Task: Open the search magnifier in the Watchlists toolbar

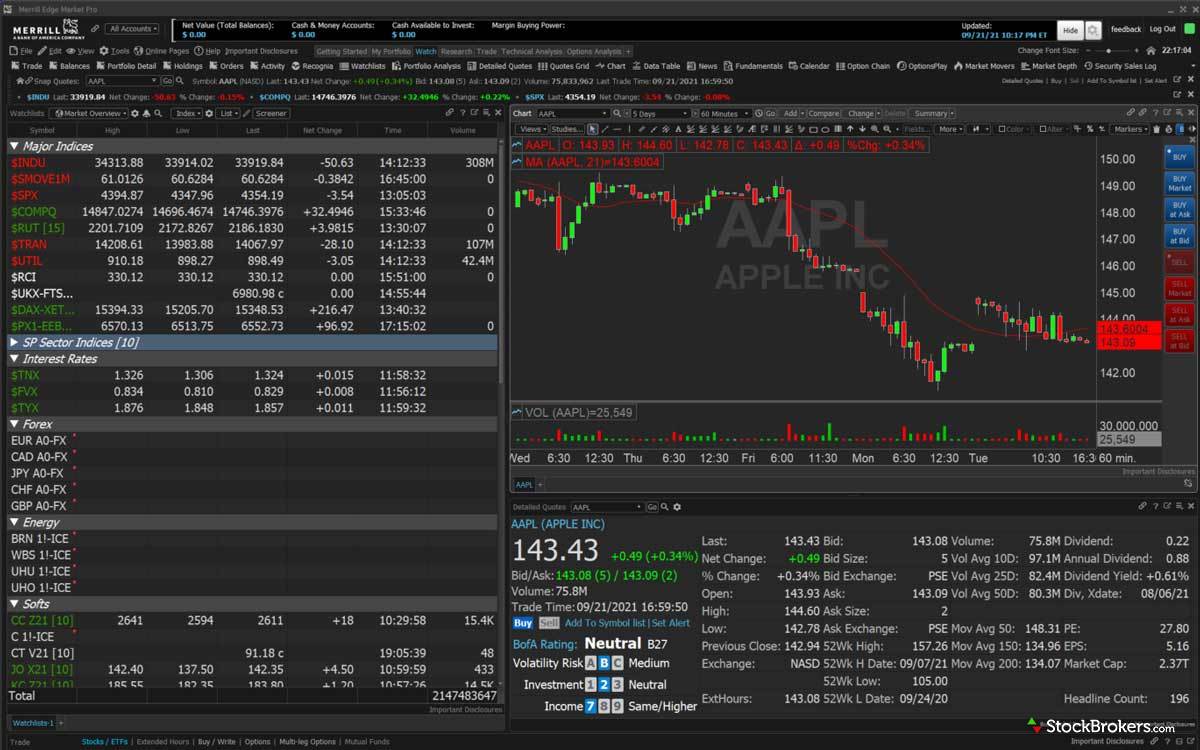Action: 159,114
